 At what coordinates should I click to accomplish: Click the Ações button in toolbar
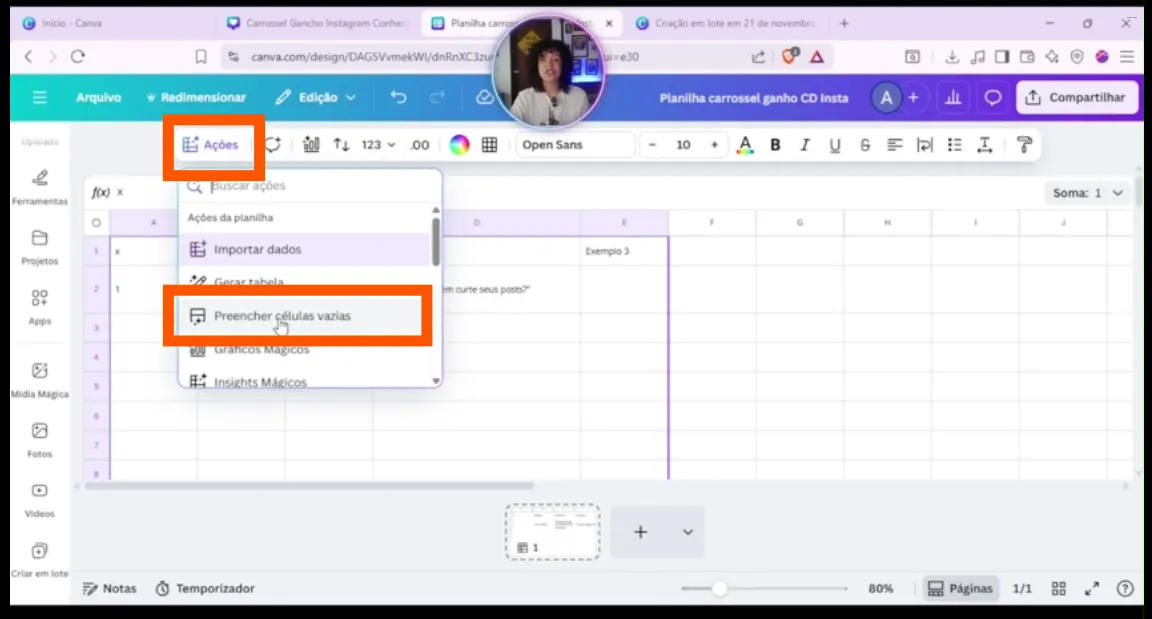211,145
